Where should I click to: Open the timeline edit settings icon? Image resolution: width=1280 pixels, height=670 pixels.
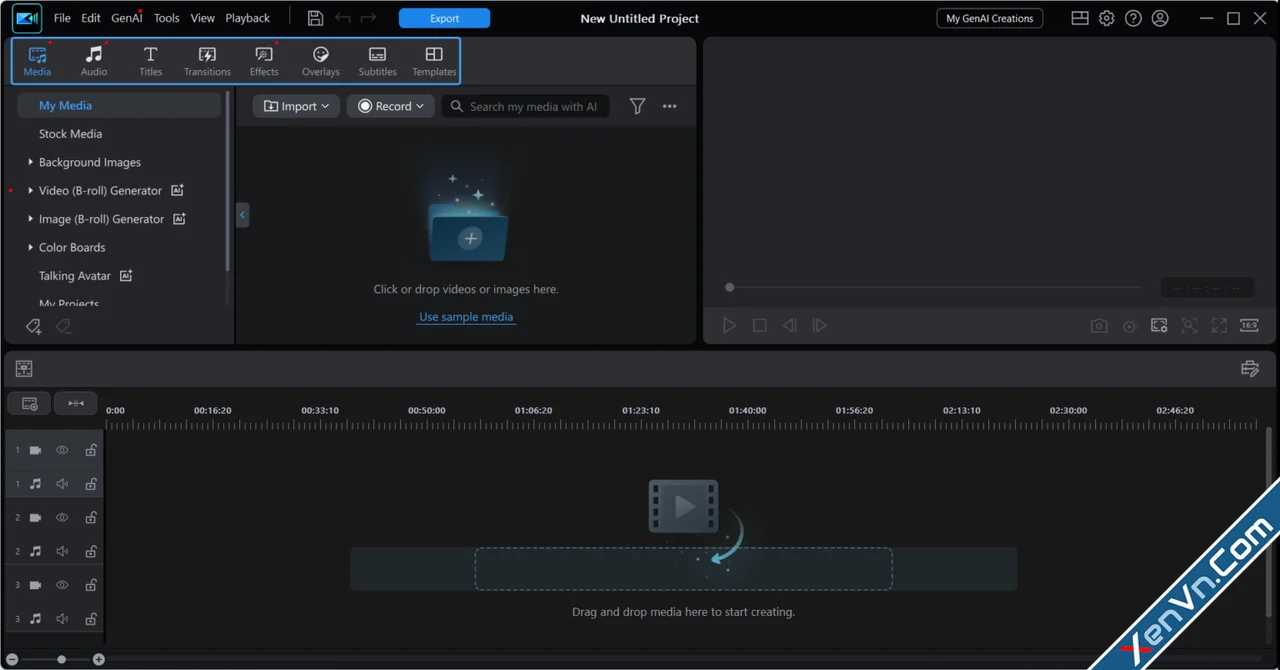coord(1249,369)
